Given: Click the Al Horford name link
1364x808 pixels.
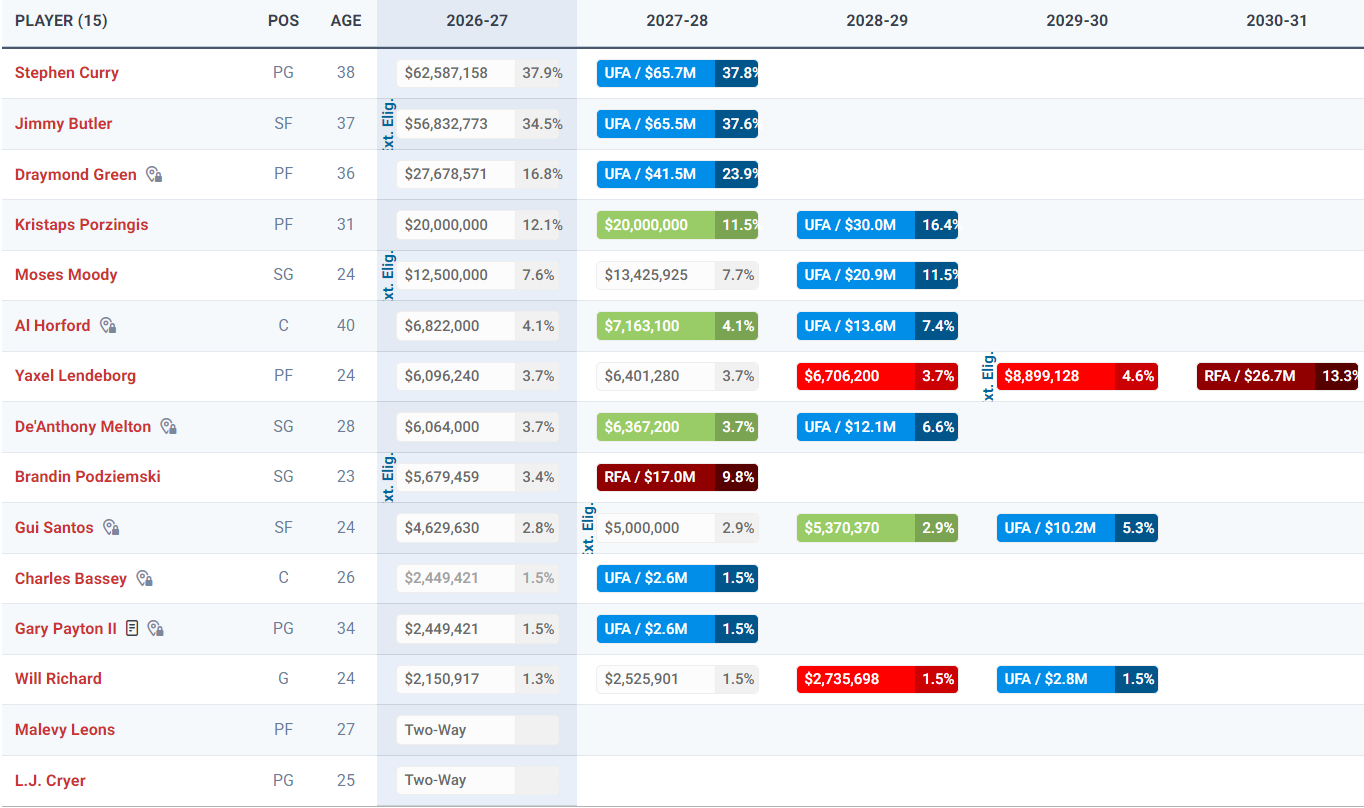Looking at the screenshot, I should pos(53,326).
